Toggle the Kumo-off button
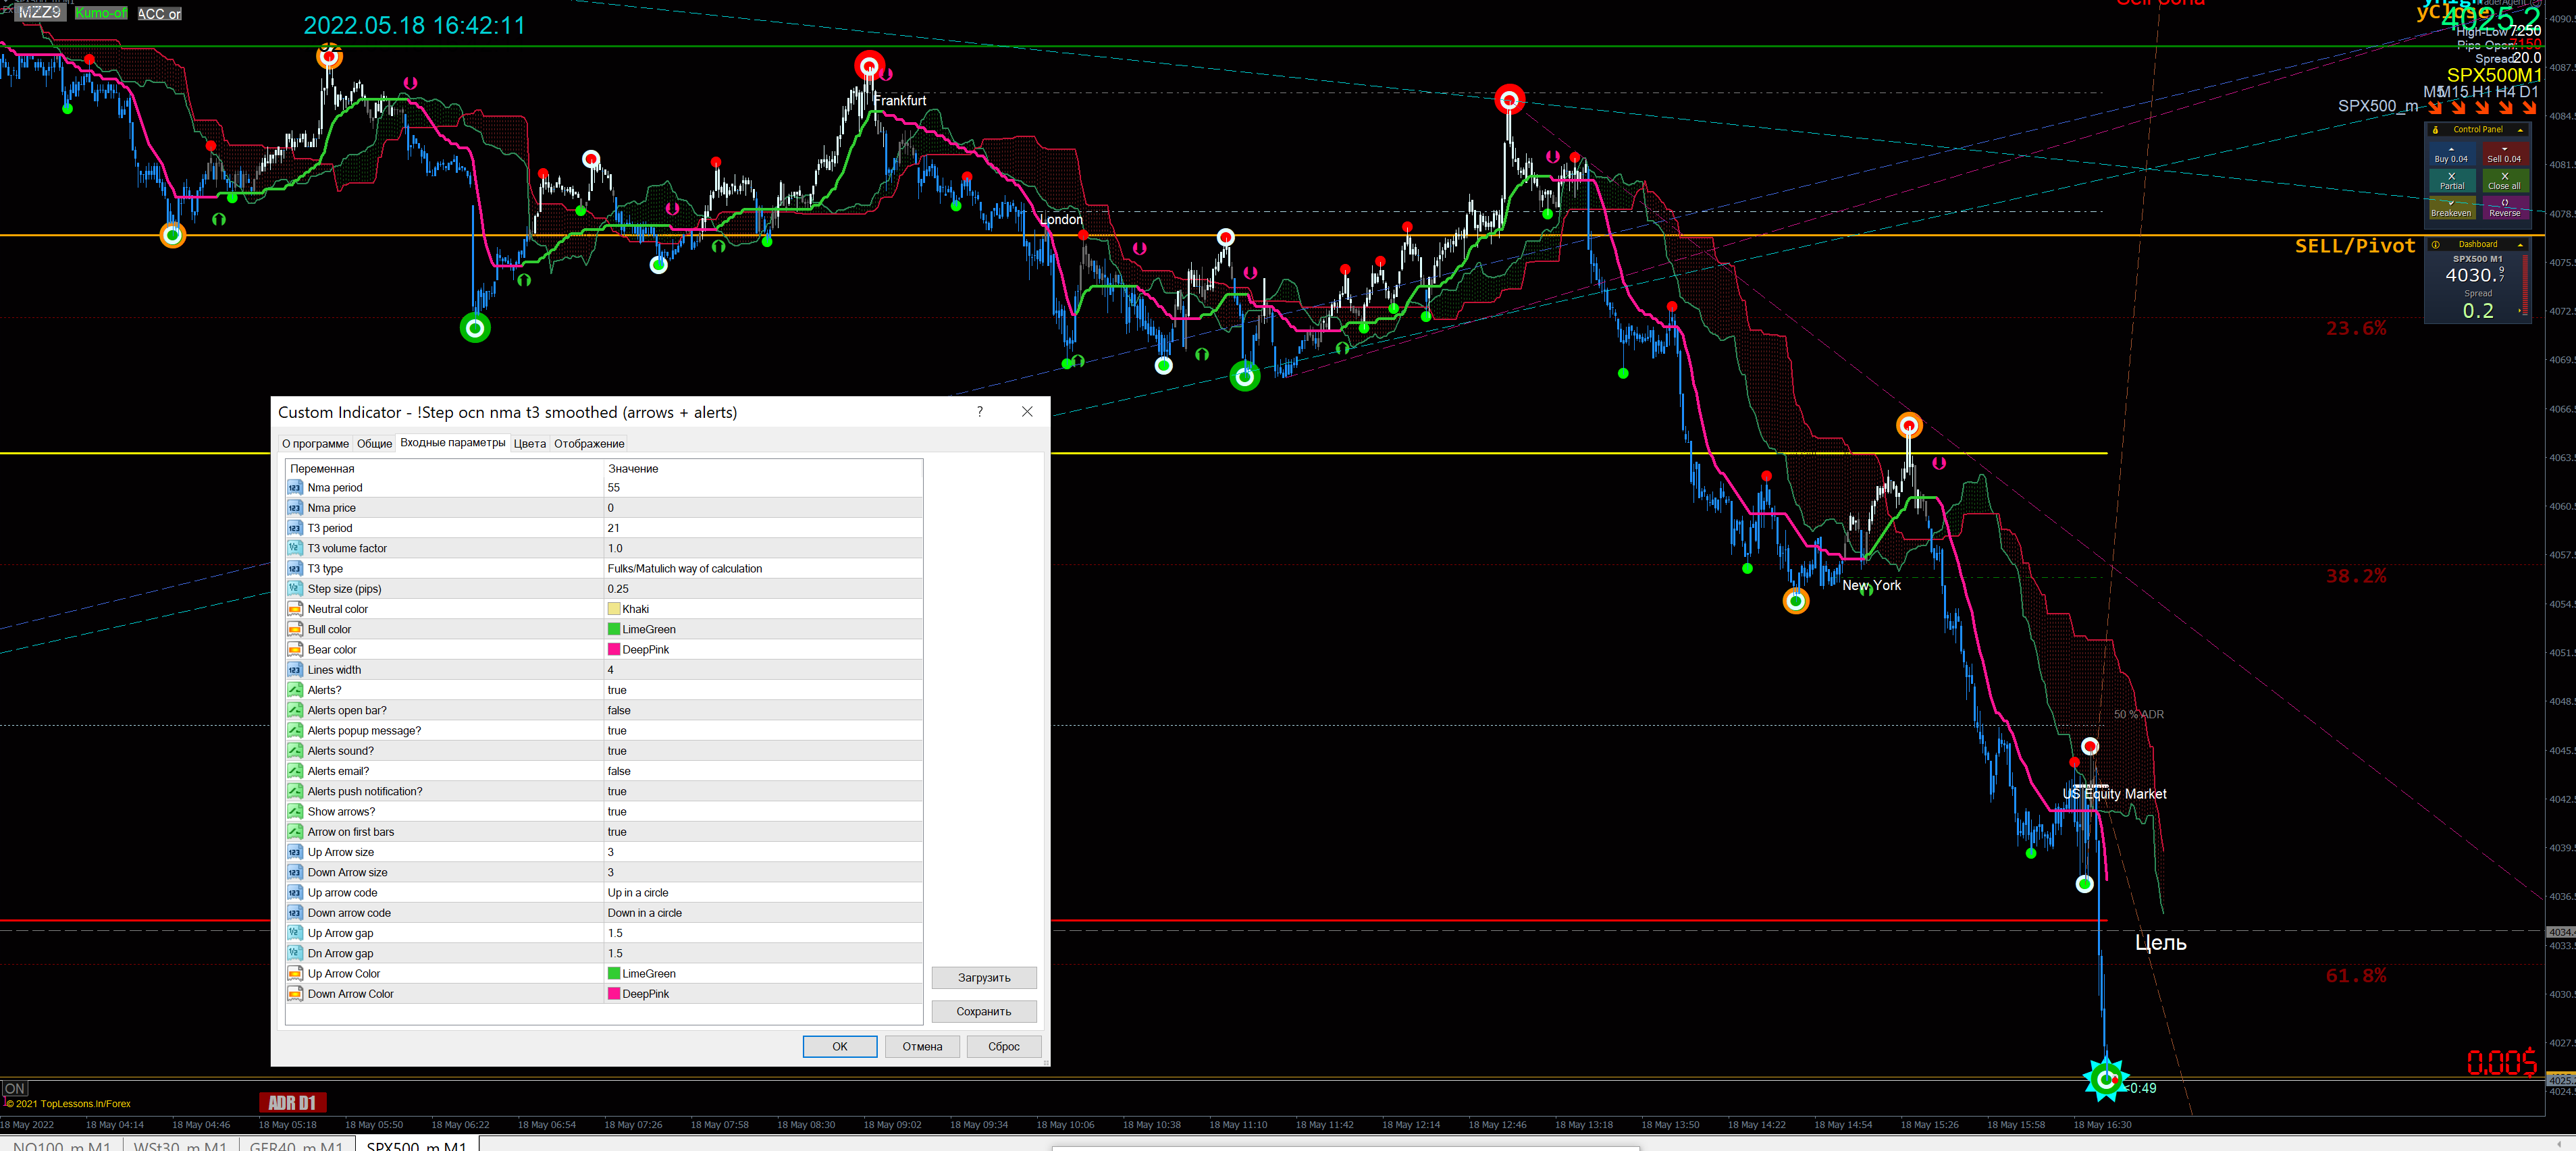 (x=101, y=13)
